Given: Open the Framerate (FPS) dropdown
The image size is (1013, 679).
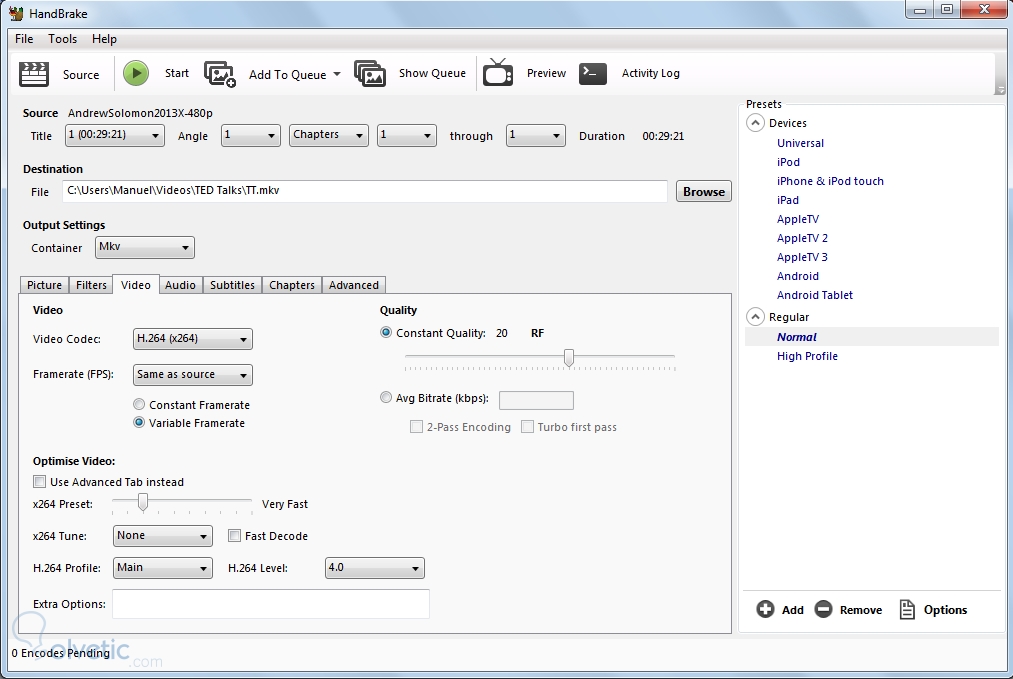Looking at the screenshot, I should coord(193,375).
